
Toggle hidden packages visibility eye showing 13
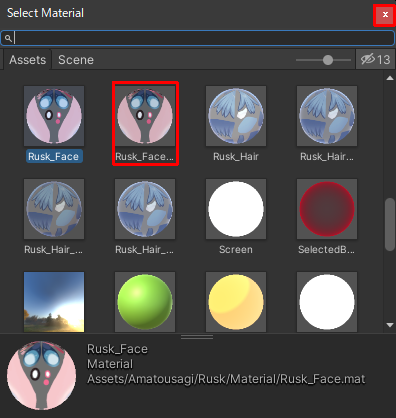pos(375,60)
